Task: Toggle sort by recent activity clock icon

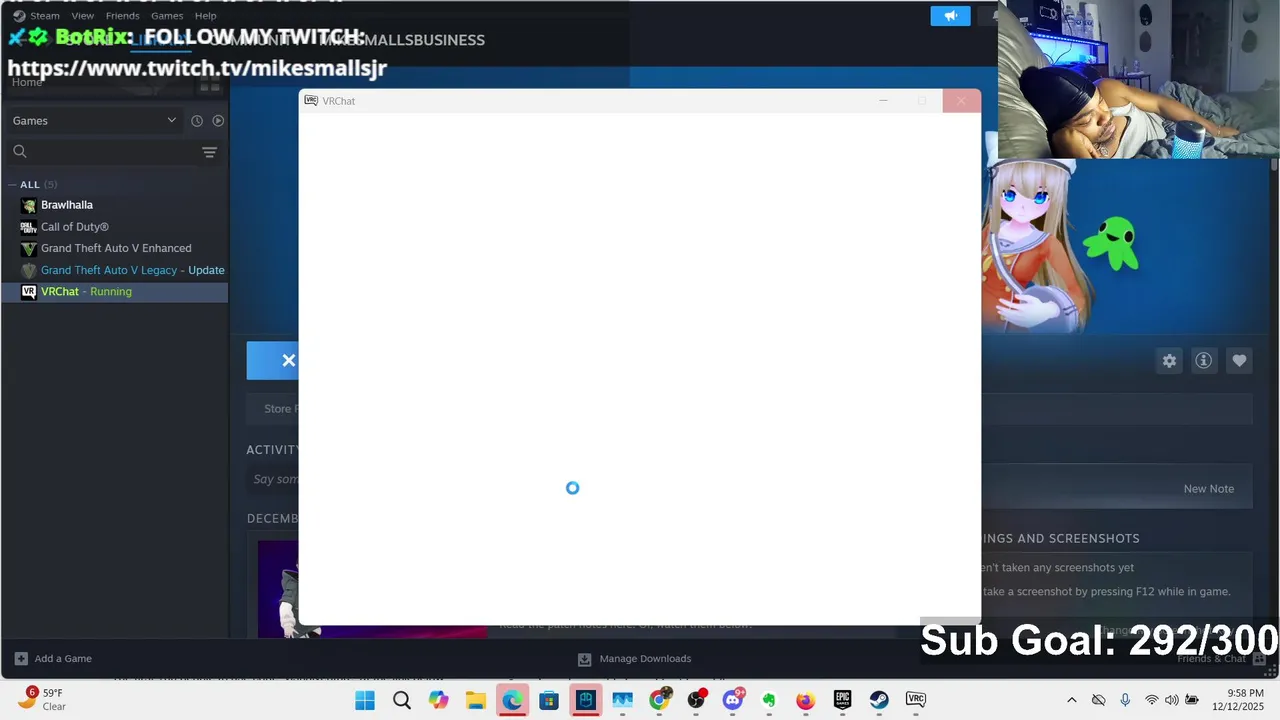Action: tap(197, 121)
